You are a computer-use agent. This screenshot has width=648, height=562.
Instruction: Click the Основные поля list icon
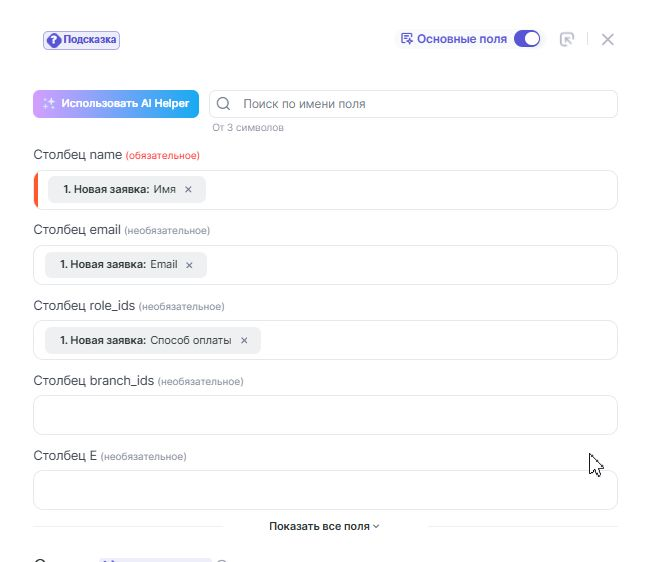point(406,39)
